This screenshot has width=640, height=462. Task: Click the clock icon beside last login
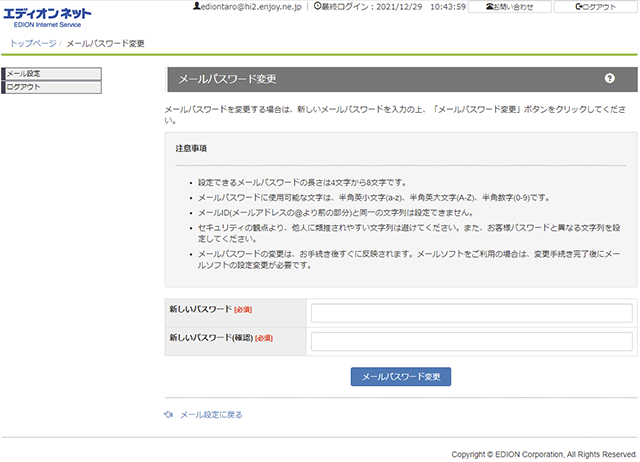tap(317, 6)
